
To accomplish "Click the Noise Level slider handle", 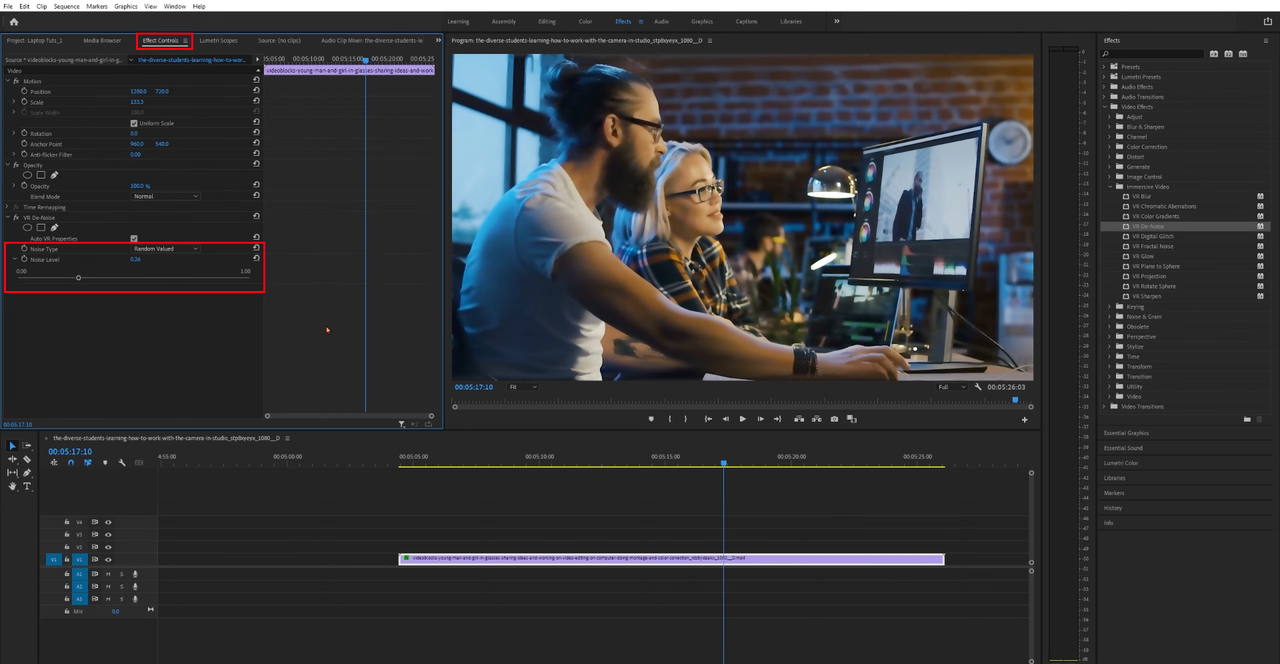I will [78, 278].
